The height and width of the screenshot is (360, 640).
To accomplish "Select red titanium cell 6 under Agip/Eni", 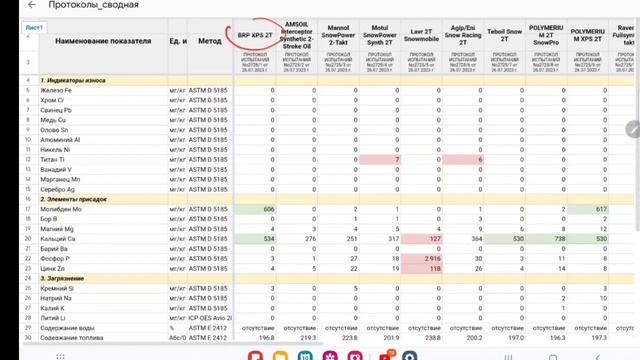I will (463, 160).
